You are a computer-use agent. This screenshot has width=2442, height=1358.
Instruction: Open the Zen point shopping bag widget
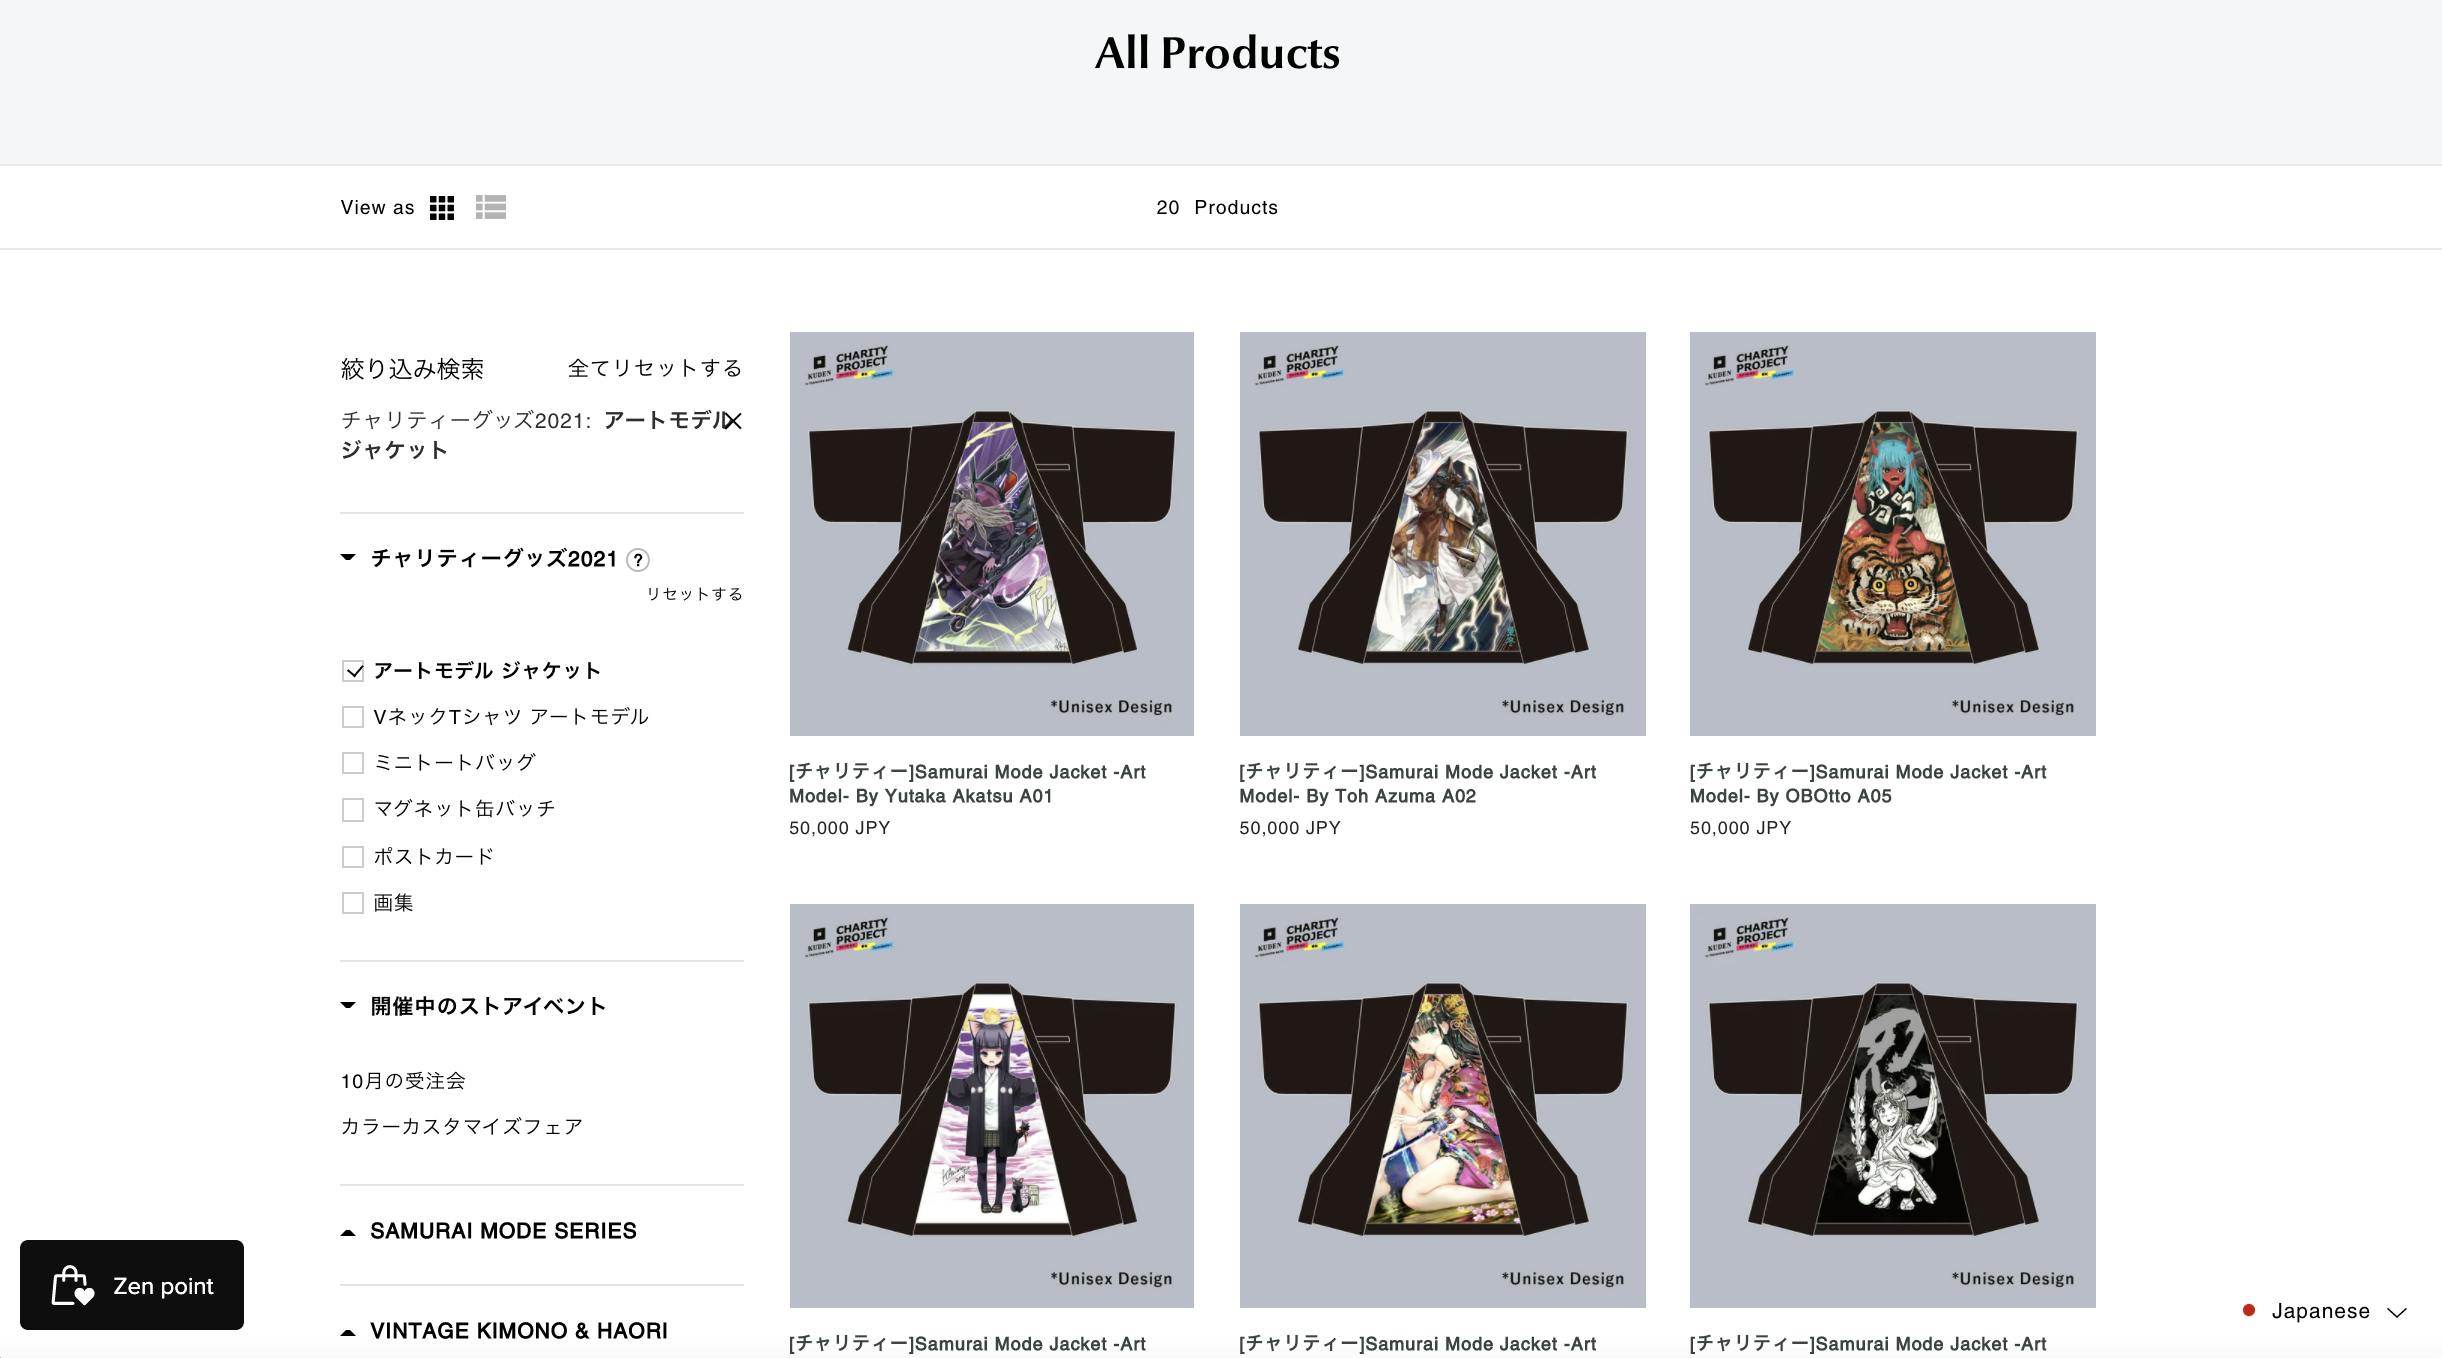point(132,1285)
